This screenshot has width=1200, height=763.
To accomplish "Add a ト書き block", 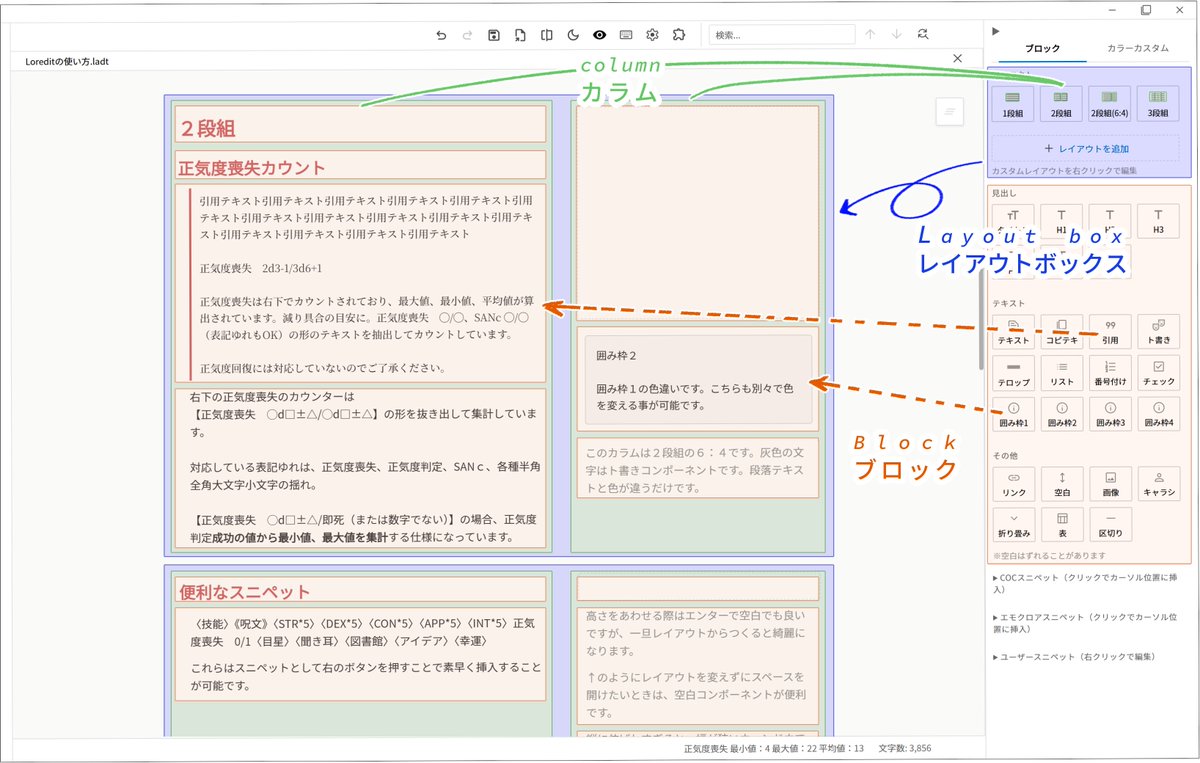I will [x=1158, y=332].
